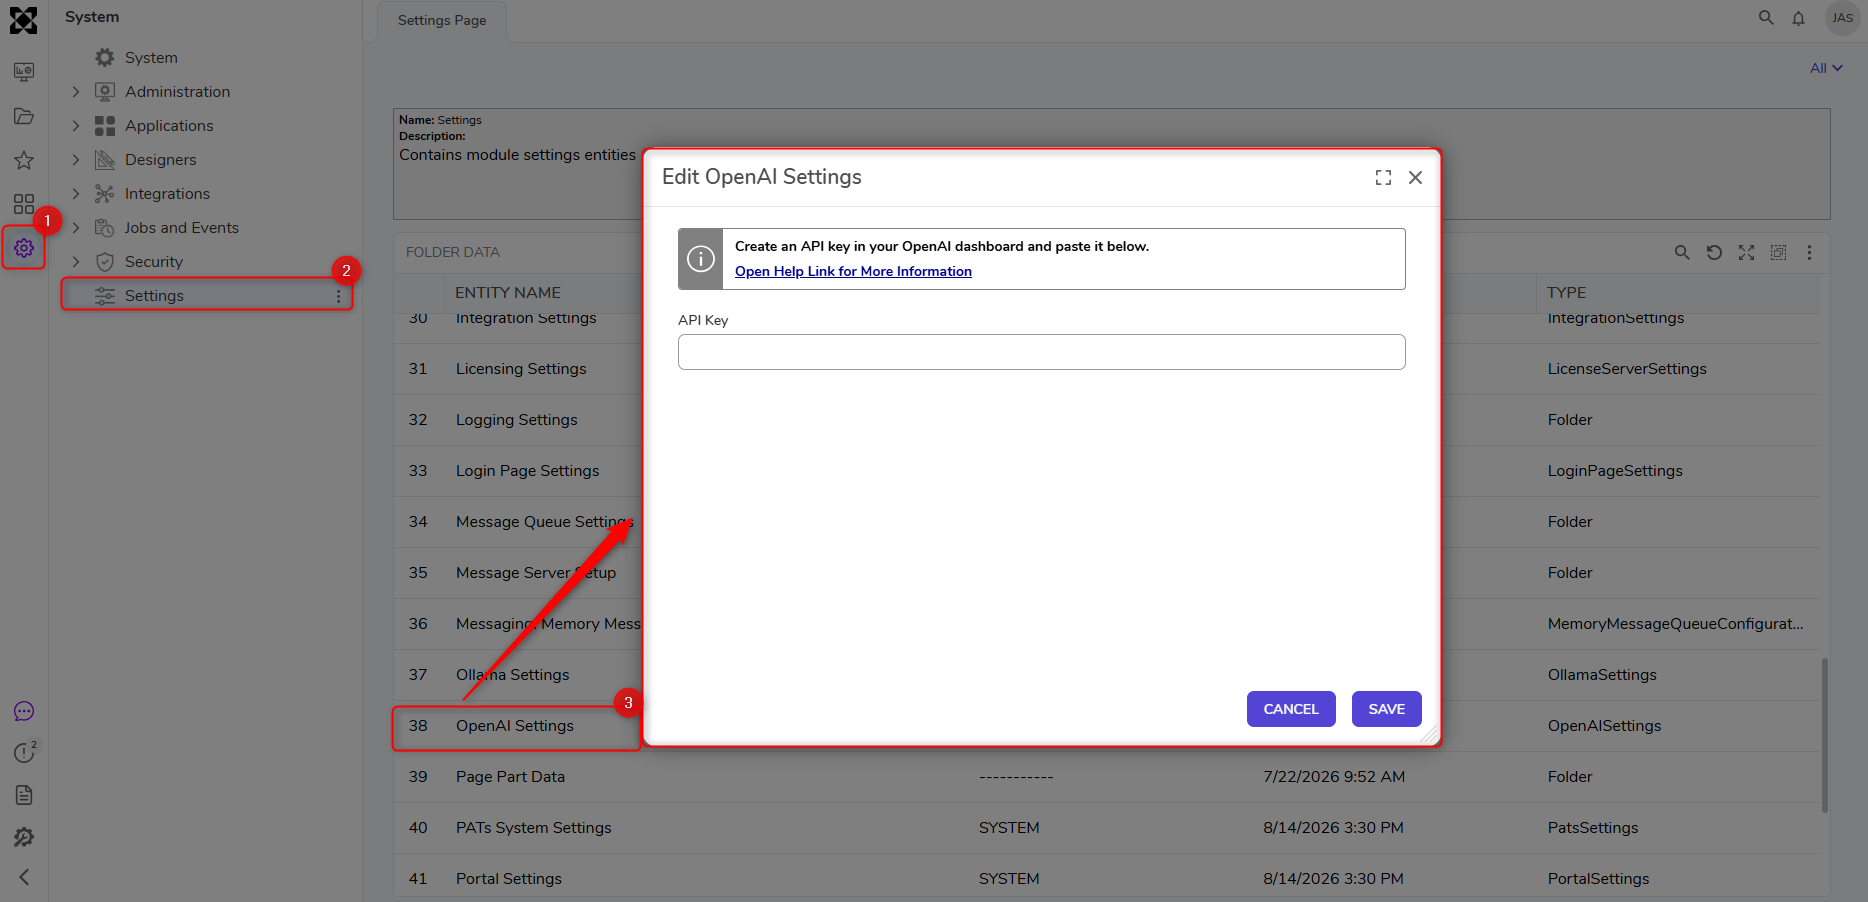Click the select-all icon in Folder Data toolbar
Screen dimensions: 1868x902
pyautogui.click(x=1778, y=253)
